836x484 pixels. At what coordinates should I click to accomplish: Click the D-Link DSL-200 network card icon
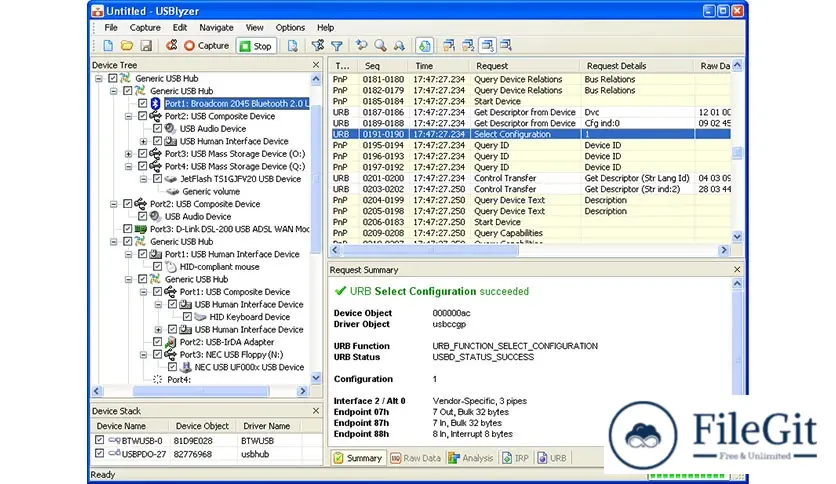click(140, 229)
